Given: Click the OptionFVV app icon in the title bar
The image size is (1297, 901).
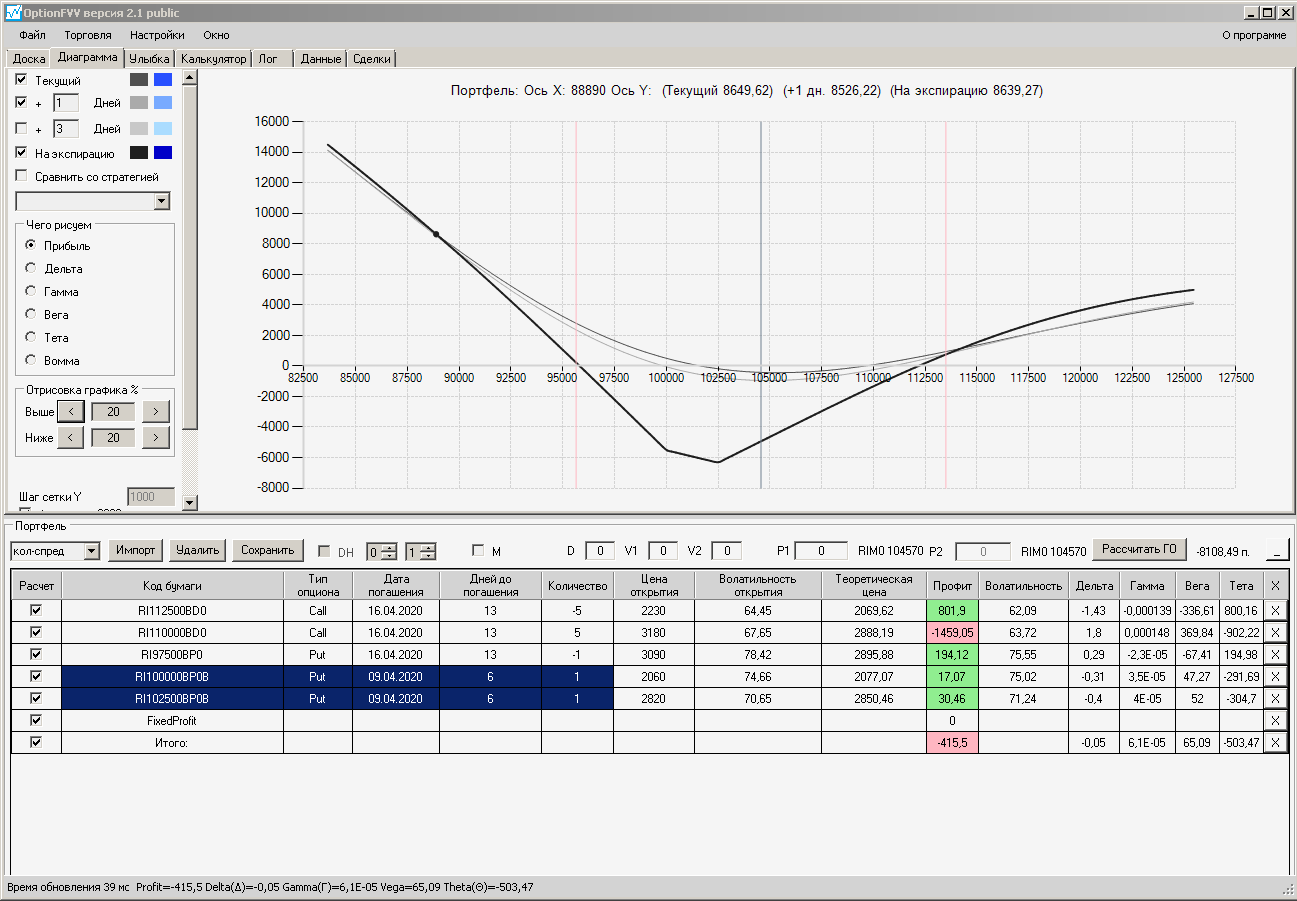Looking at the screenshot, I should pos(12,13).
